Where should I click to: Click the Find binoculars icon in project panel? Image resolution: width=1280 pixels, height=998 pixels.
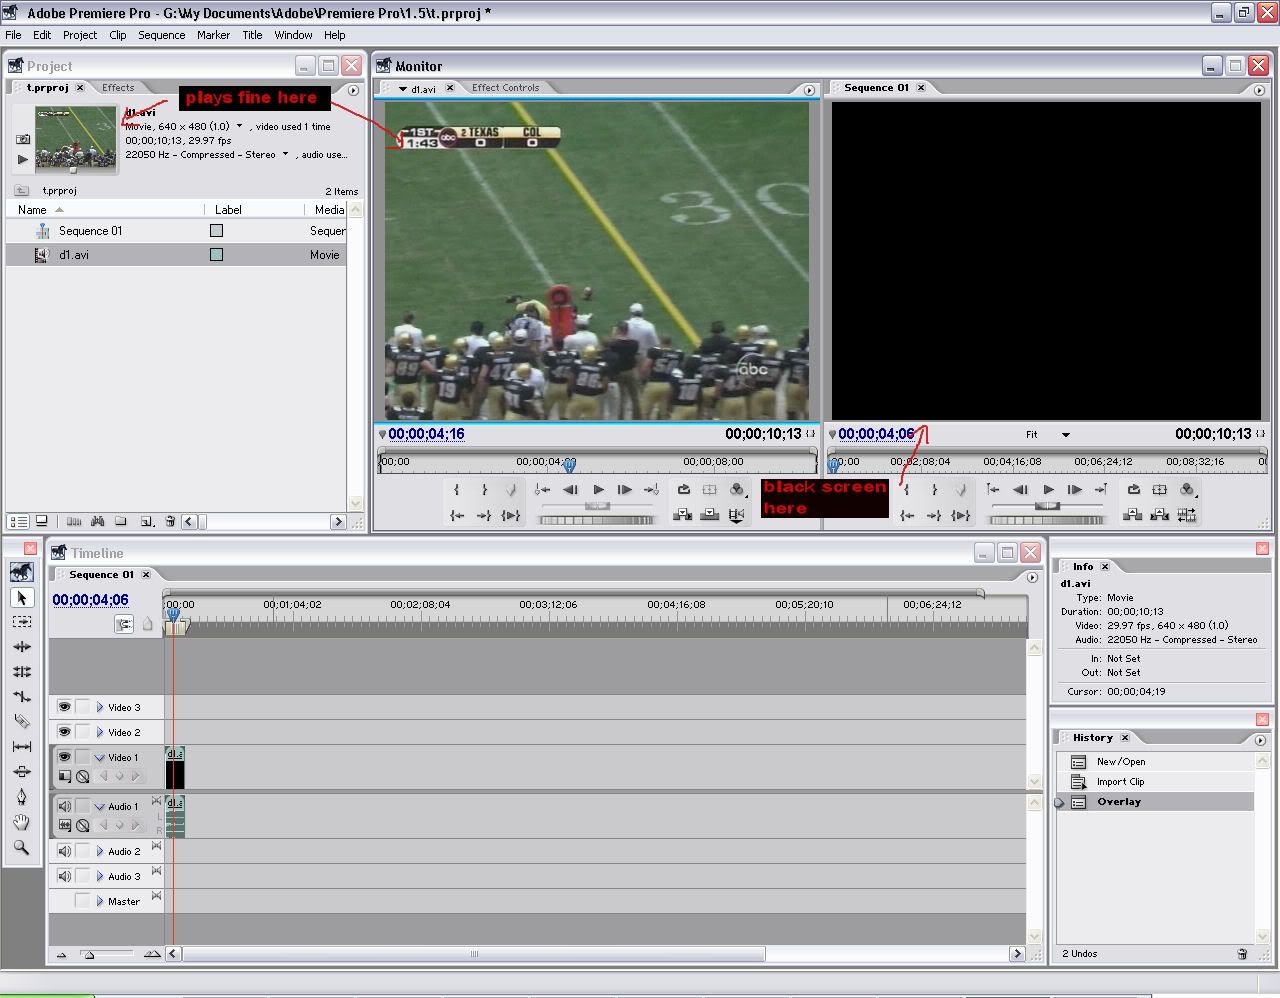(x=97, y=521)
